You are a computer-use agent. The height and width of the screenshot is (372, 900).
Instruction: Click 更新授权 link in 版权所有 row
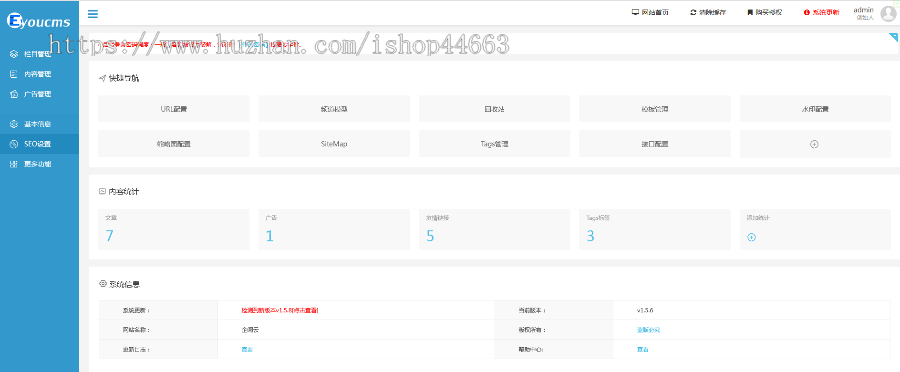(x=649, y=330)
